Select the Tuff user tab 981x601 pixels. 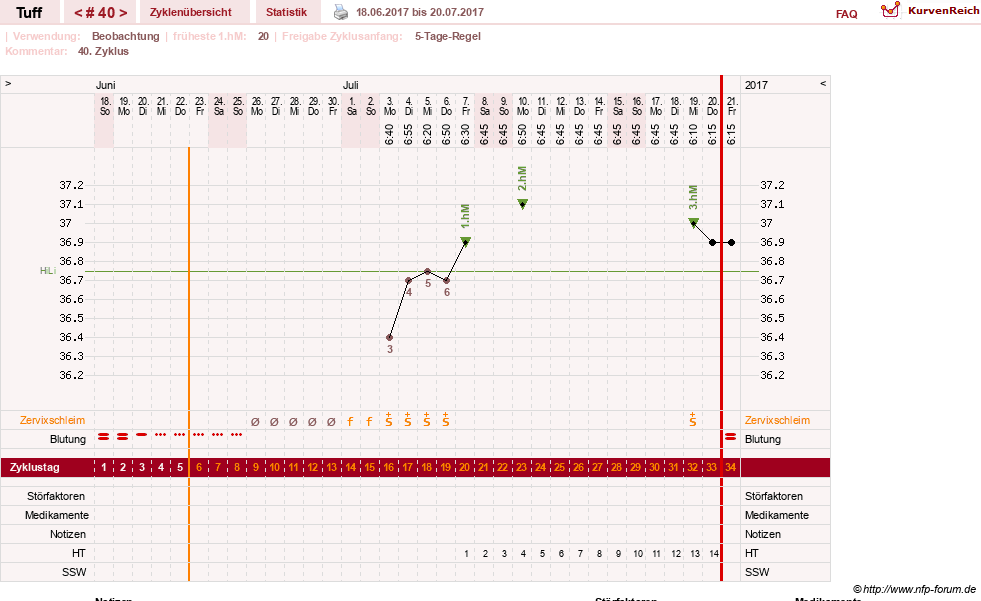[29, 13]
